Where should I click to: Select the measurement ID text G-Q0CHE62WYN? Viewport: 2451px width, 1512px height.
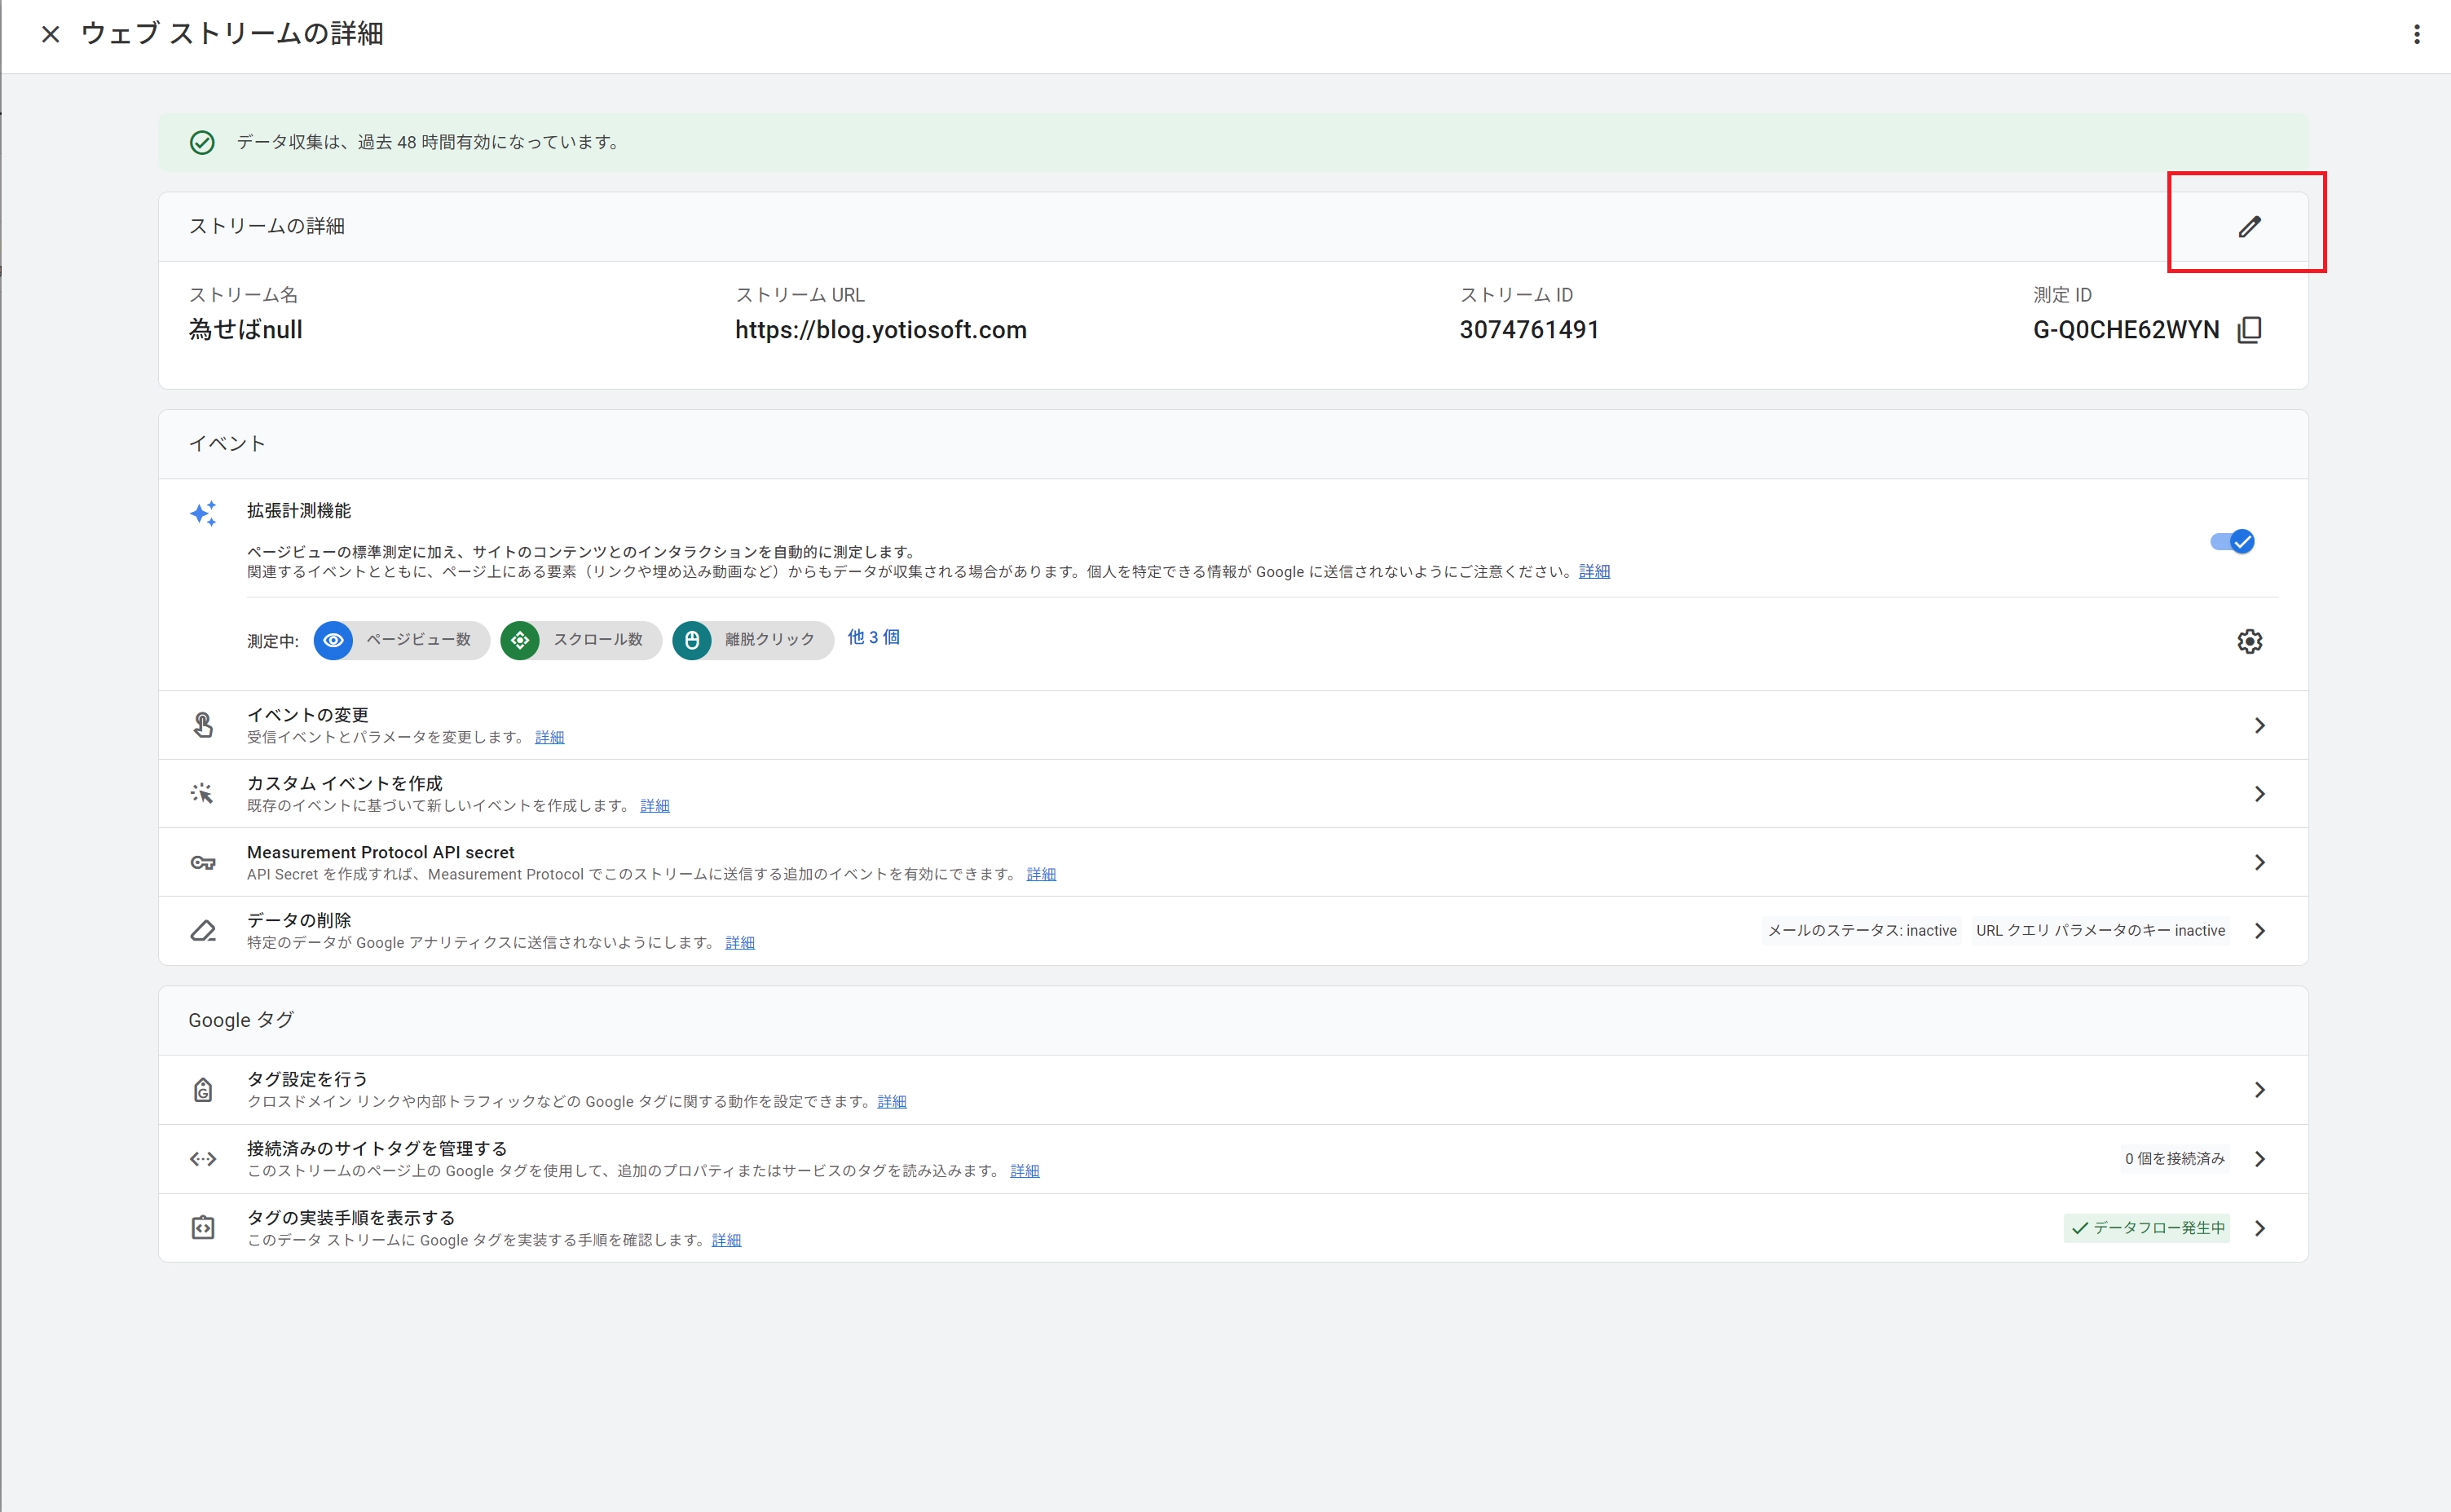tap(2126, 330)
